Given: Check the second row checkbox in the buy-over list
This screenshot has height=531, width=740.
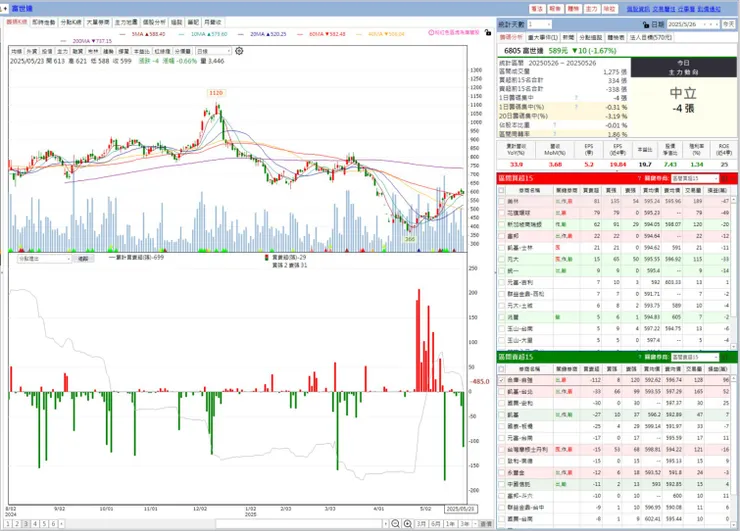Looking at the screenshot, I should coord(501,213).
